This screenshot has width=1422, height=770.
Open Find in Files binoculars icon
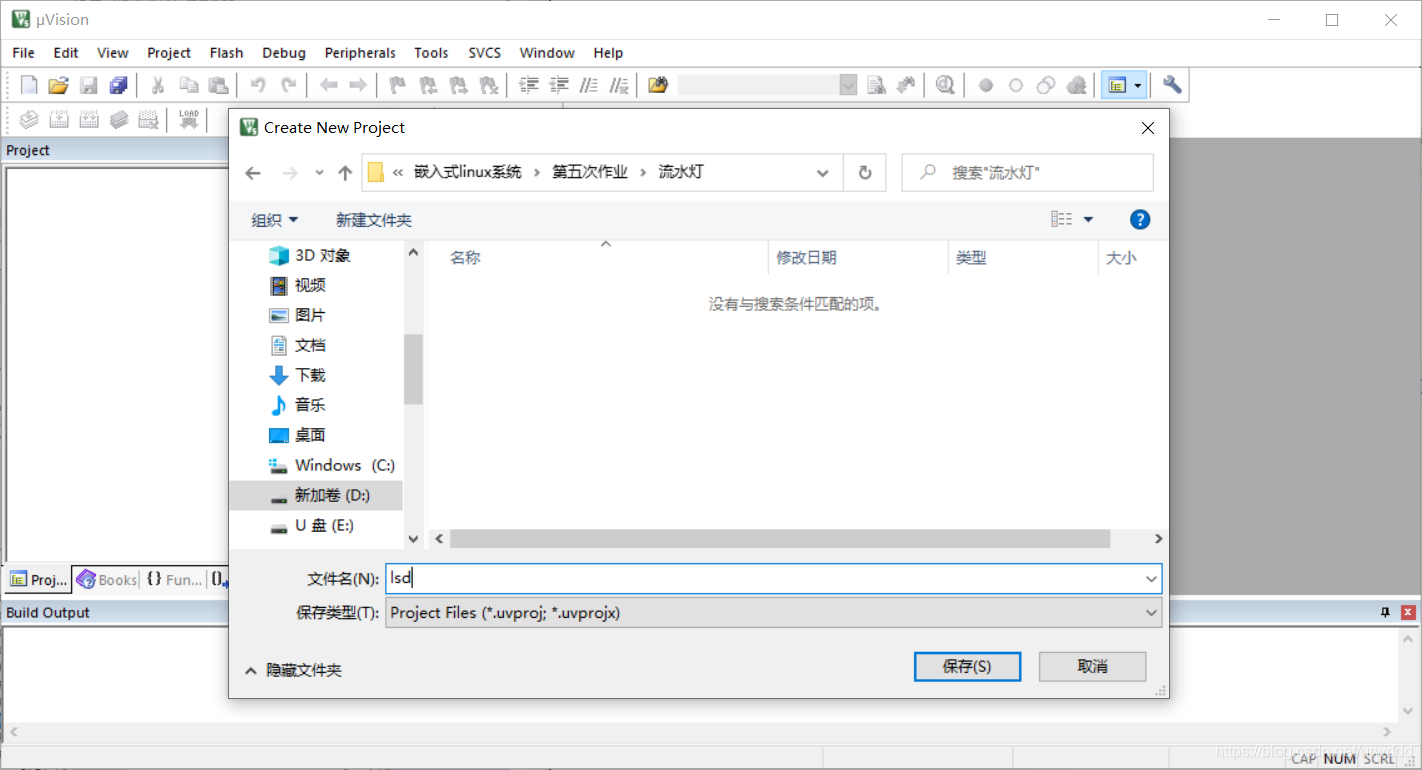click(x=657, y=85)
